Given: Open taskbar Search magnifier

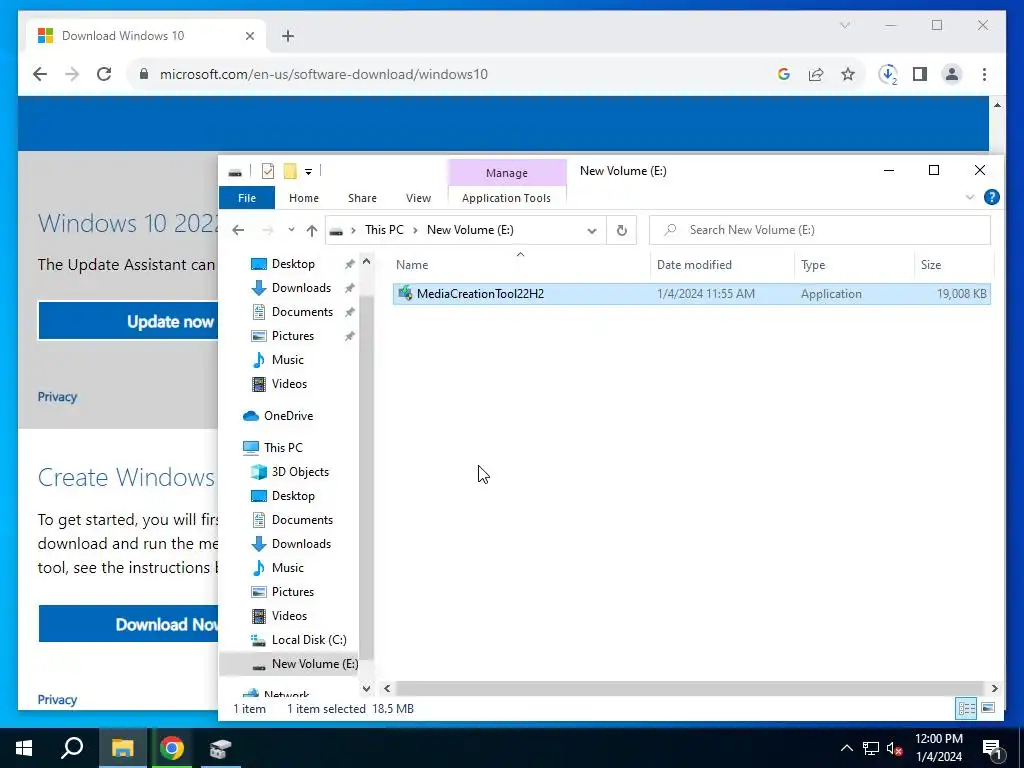Looking at the screenshot, I should pyautogui.click(x=72, y=748).
